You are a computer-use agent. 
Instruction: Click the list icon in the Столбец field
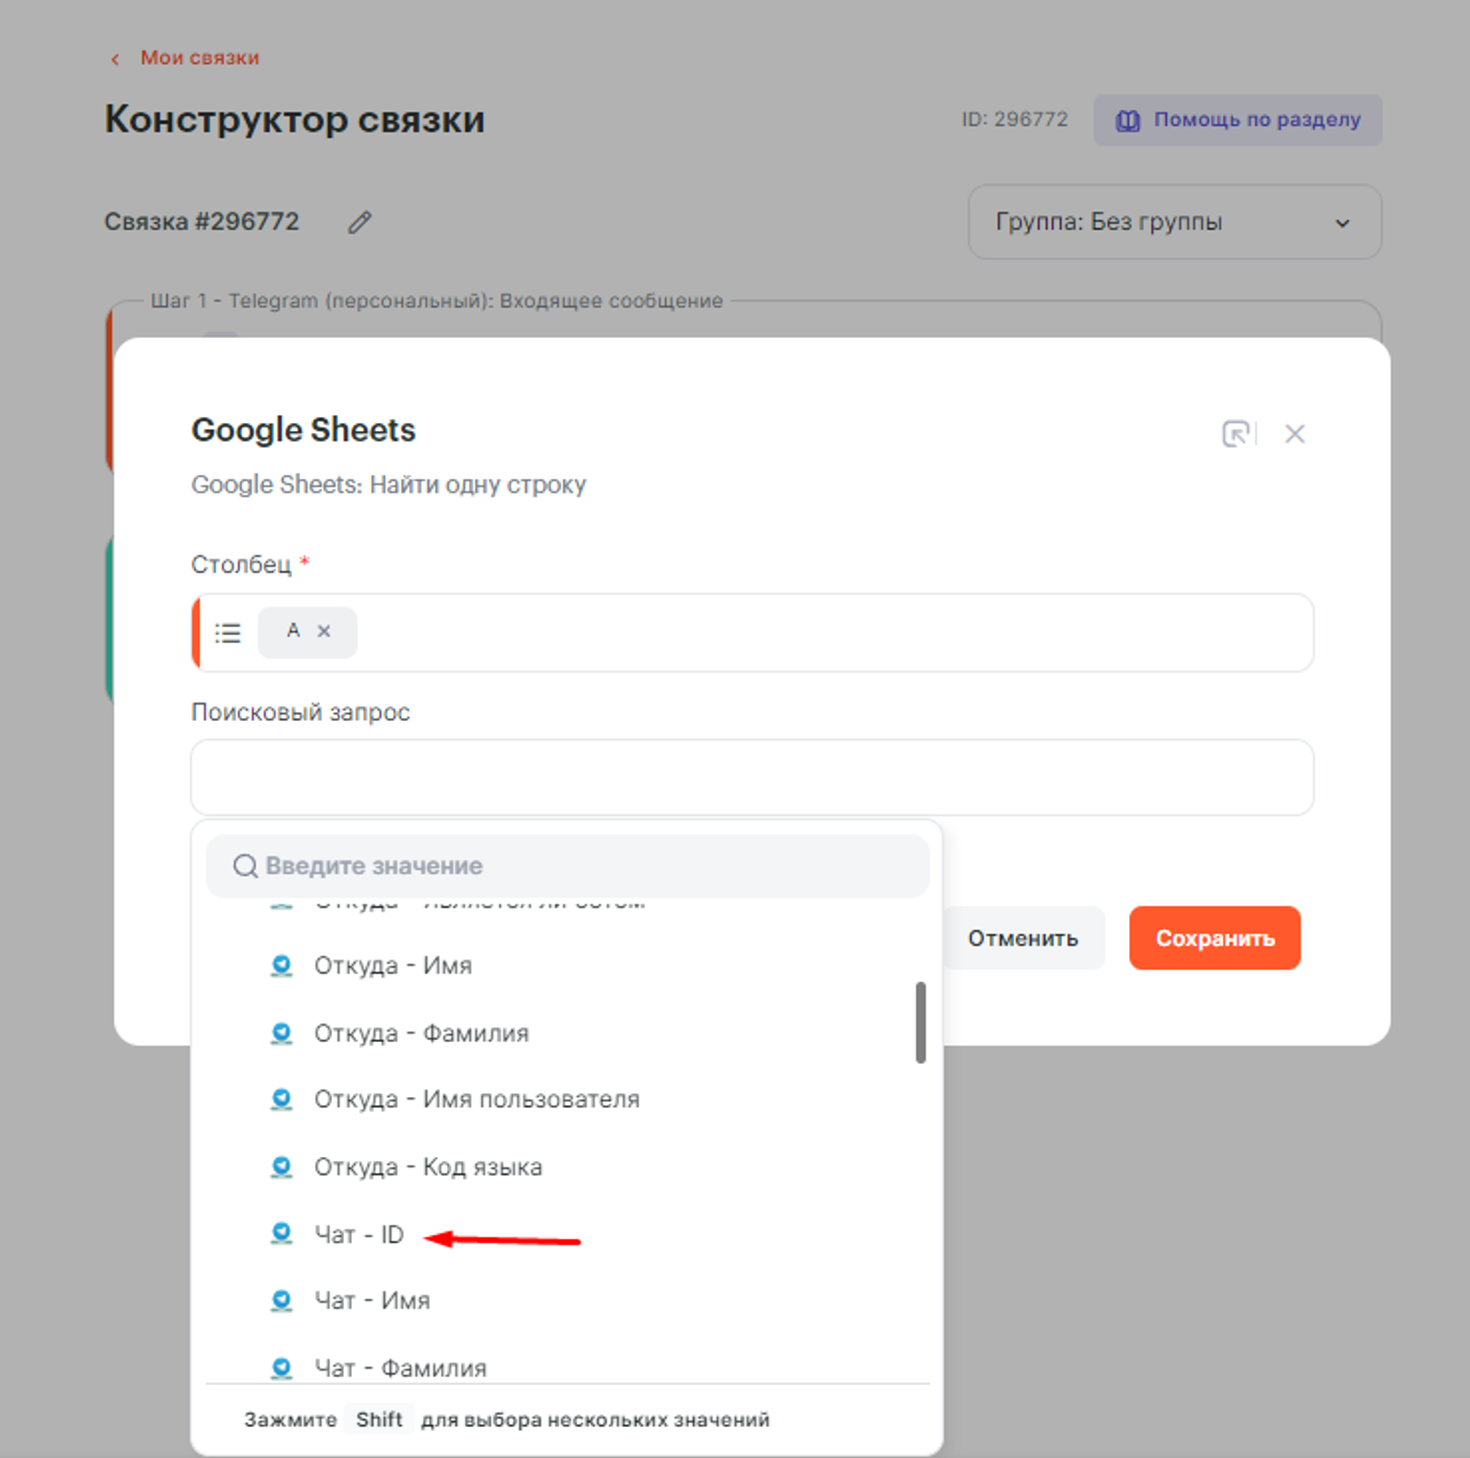[x=228, y=633]
